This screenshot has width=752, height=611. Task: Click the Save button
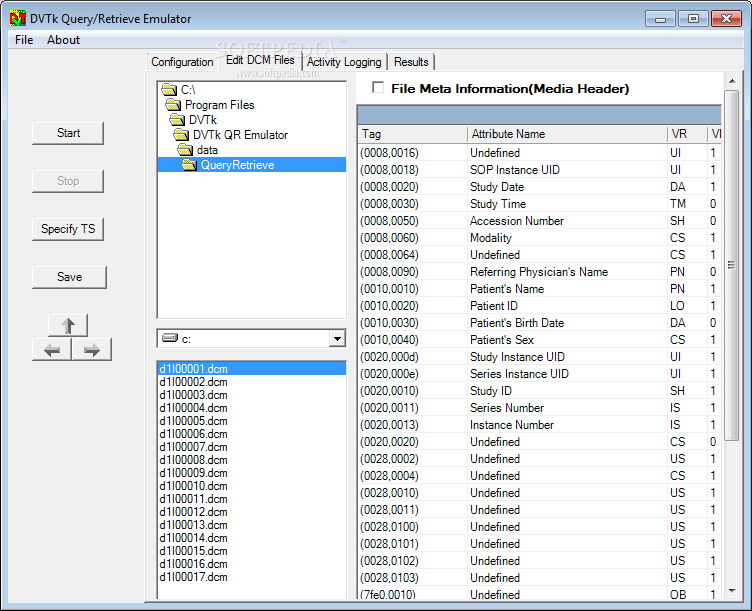point(69,277)
